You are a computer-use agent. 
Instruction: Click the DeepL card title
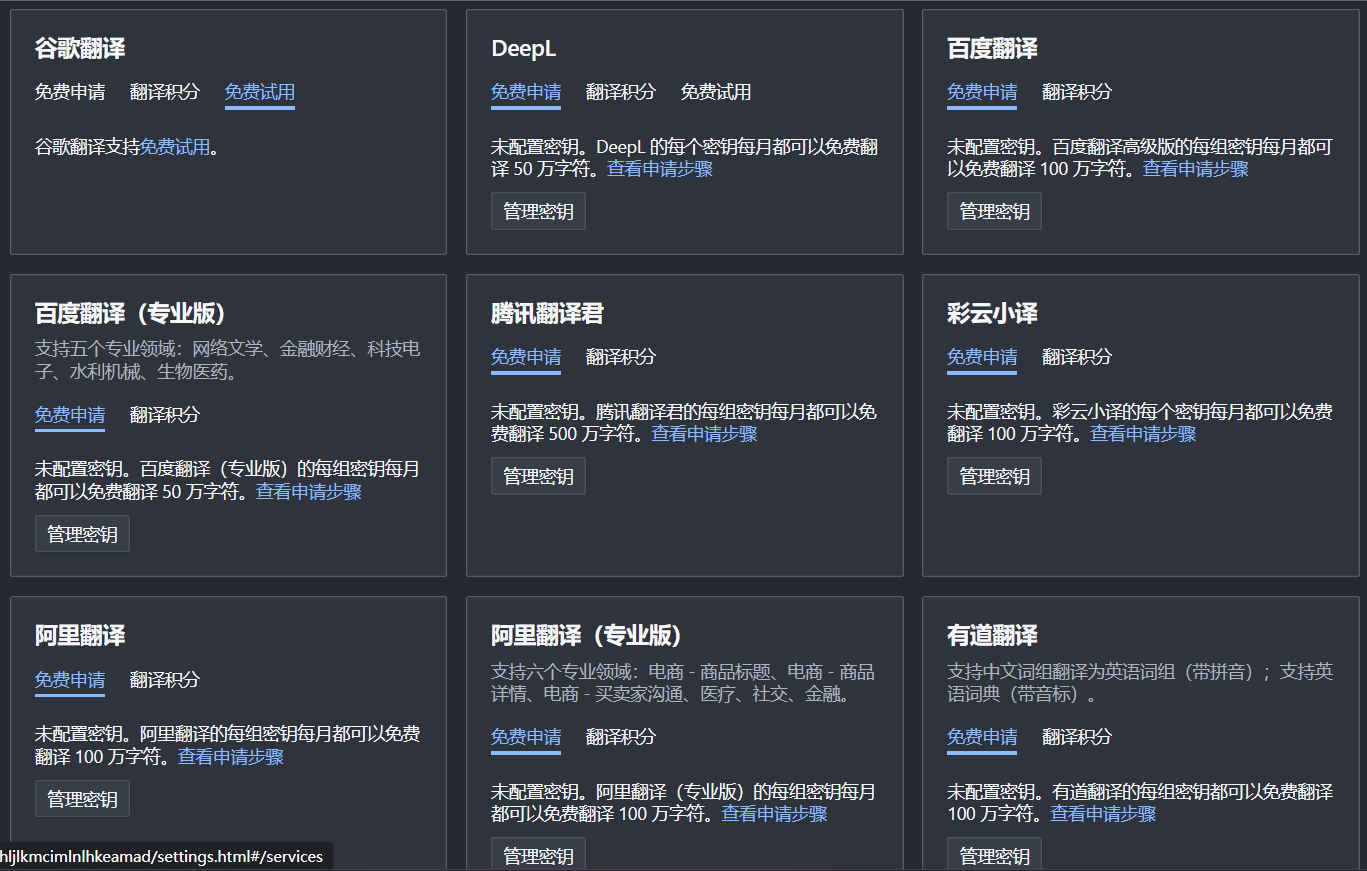click(x=524, y=49)
